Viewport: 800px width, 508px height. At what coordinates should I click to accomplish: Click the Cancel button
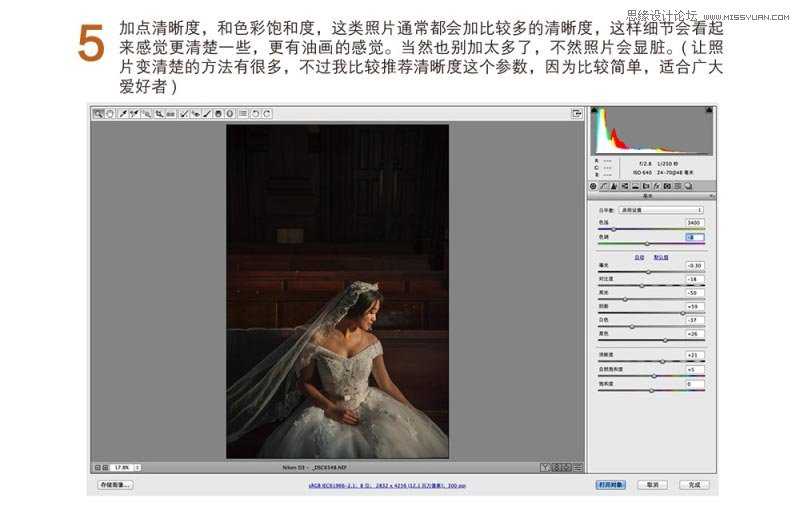(653, 485)
